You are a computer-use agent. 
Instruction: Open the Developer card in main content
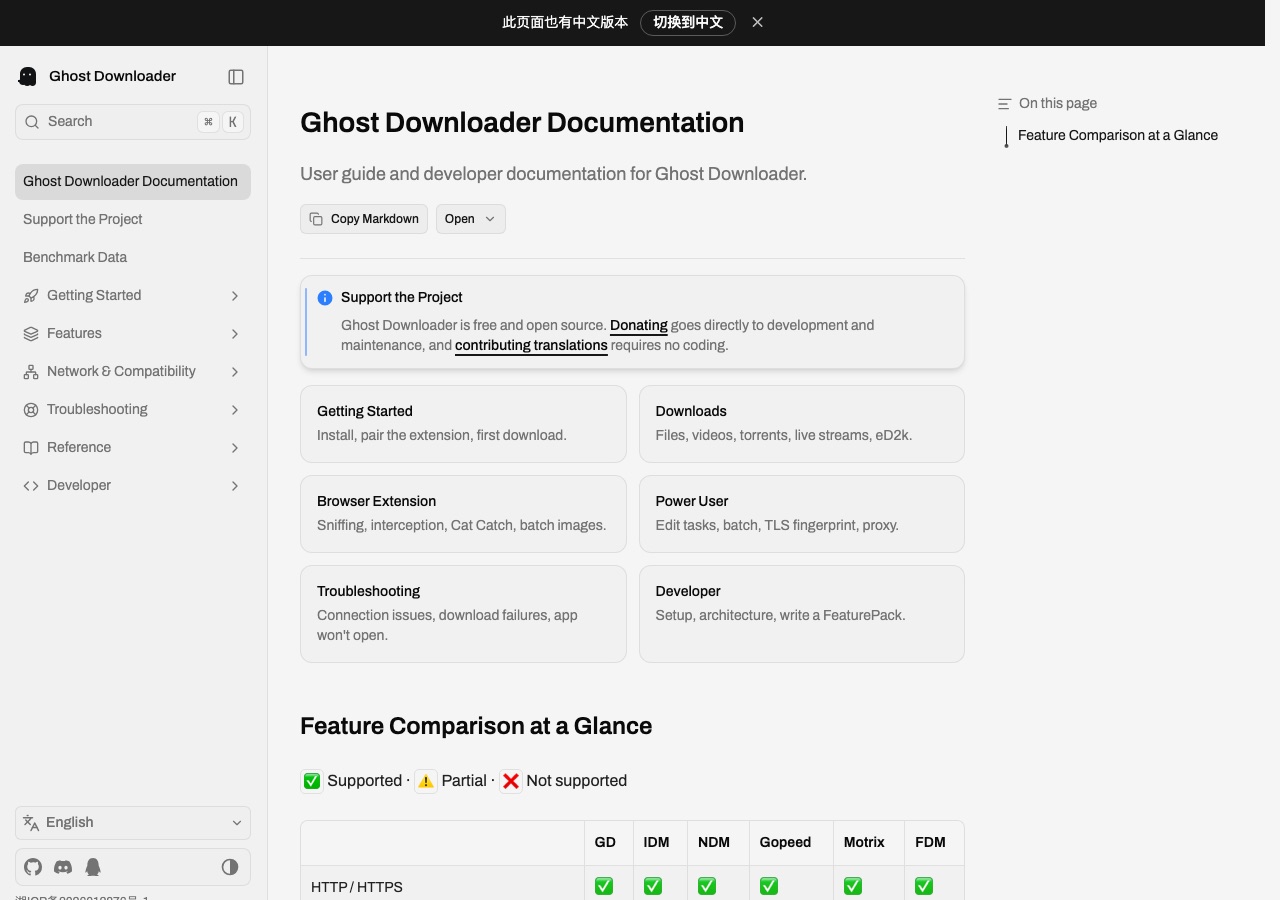coord(802,614)
